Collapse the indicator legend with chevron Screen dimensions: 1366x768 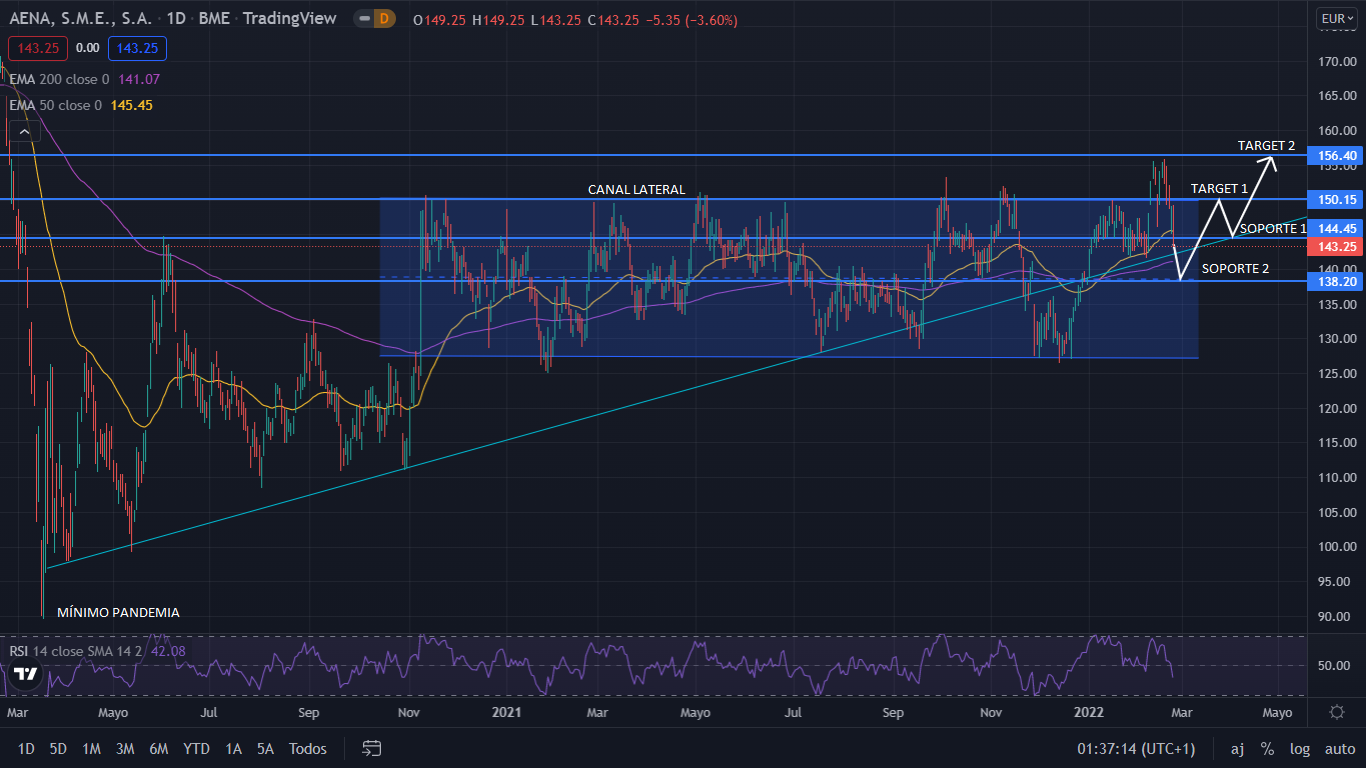[x=24, y=131]
